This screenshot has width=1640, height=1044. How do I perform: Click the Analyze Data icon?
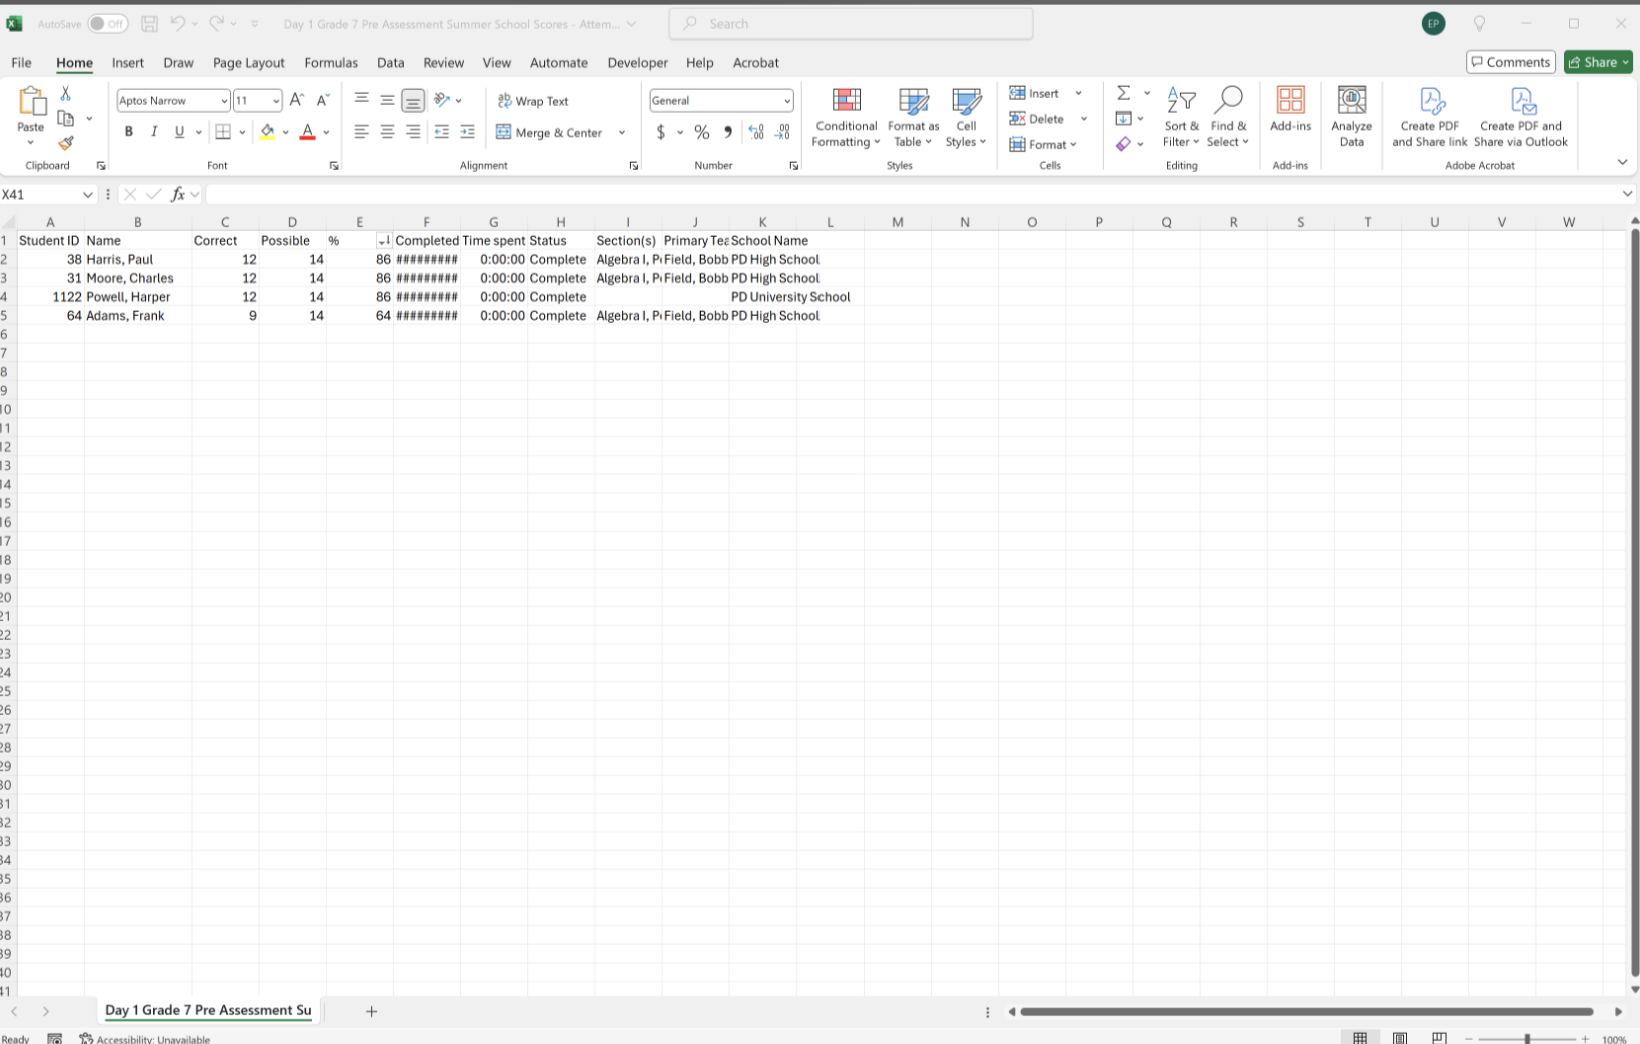tap(1352, 117)
